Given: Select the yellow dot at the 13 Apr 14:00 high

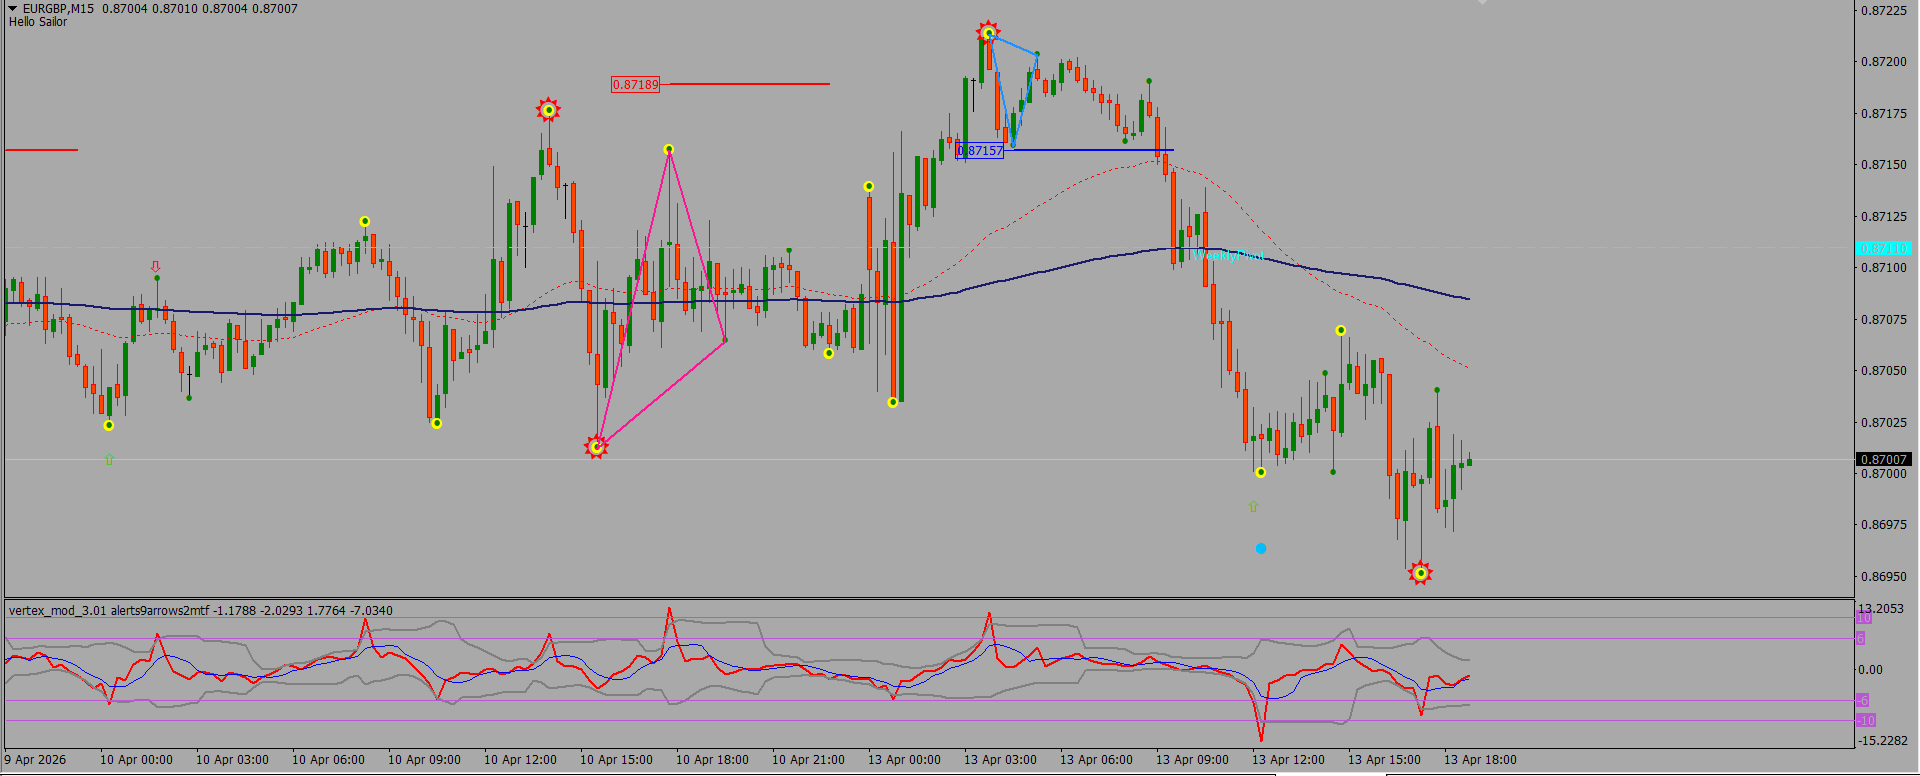Looking at the screenshot, I should (1341, 330).
